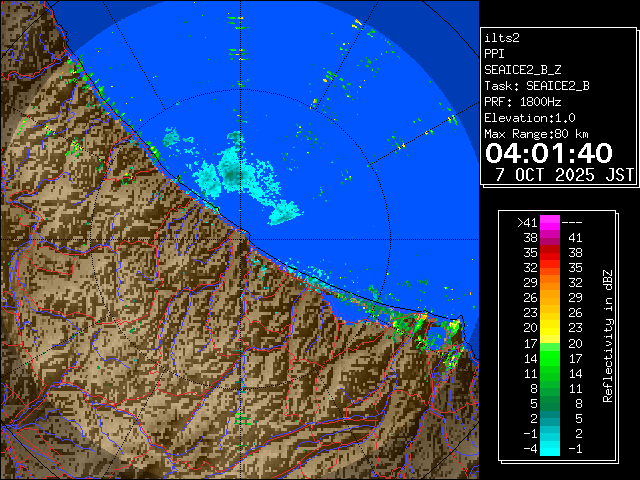This screenshot has width=640, height=480.
Task: Click the PRF: 1800Hz text
Action: click(x=522, y=101)
